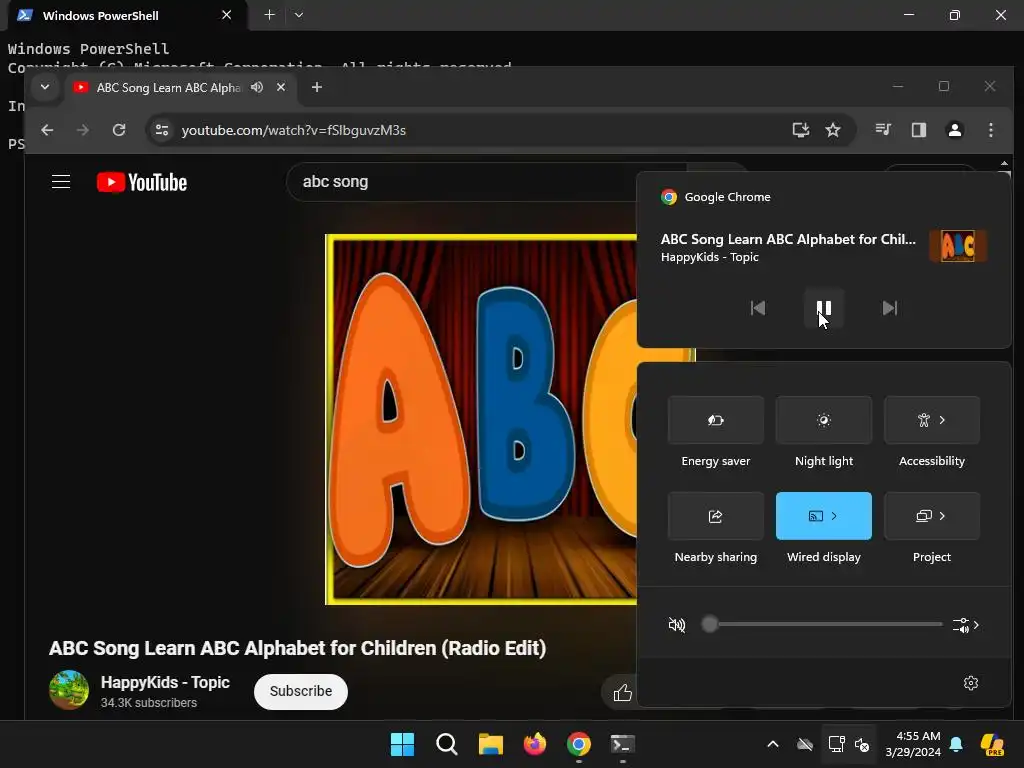Open network and volume tray quick settings
This screenshot has width=1024, height=768.
pyautogui.click(x=849, y=744)
